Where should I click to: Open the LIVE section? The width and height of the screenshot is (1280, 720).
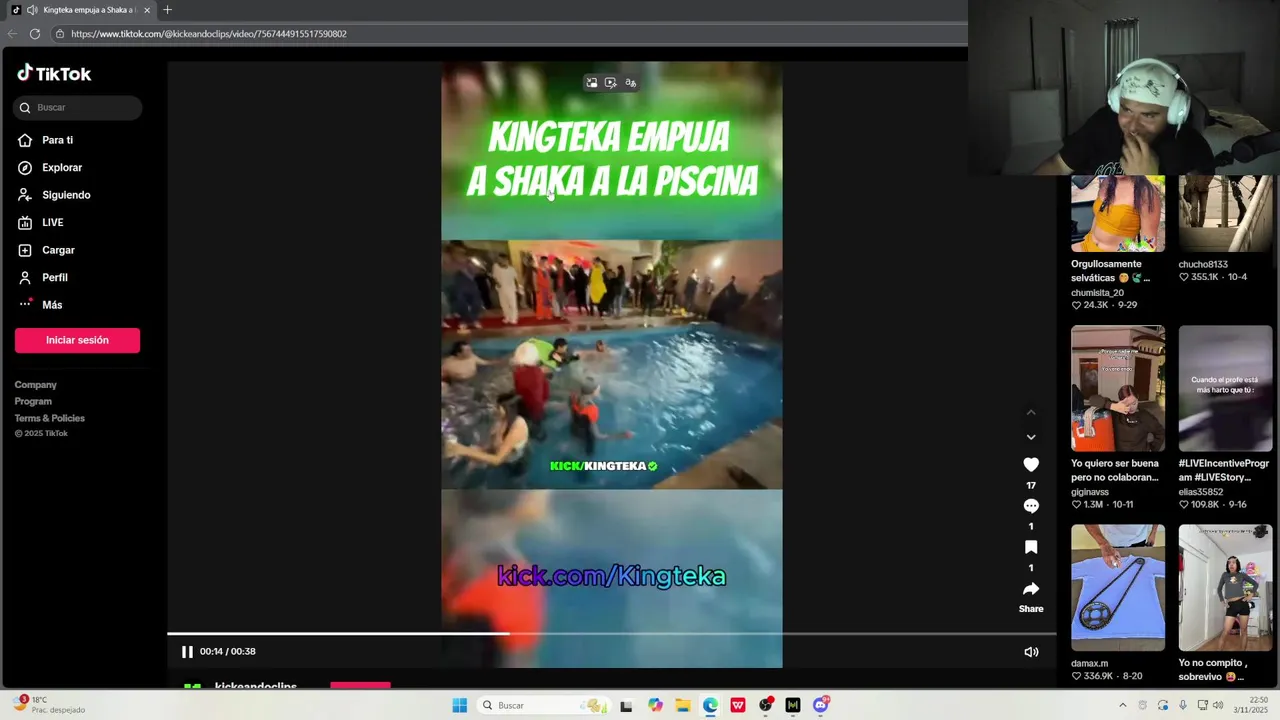tap(41, 223)
